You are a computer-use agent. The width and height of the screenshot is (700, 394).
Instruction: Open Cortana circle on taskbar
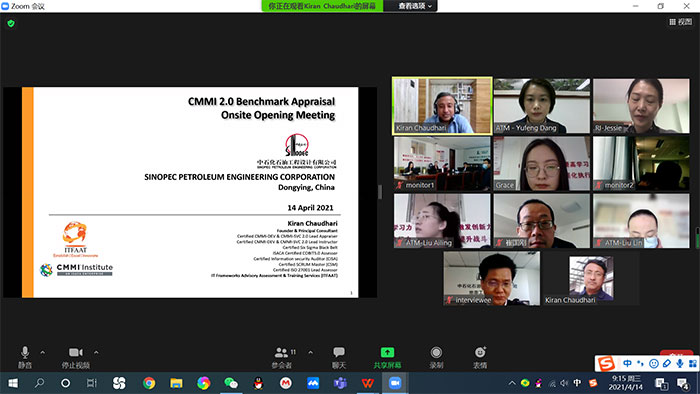(66, 383)
